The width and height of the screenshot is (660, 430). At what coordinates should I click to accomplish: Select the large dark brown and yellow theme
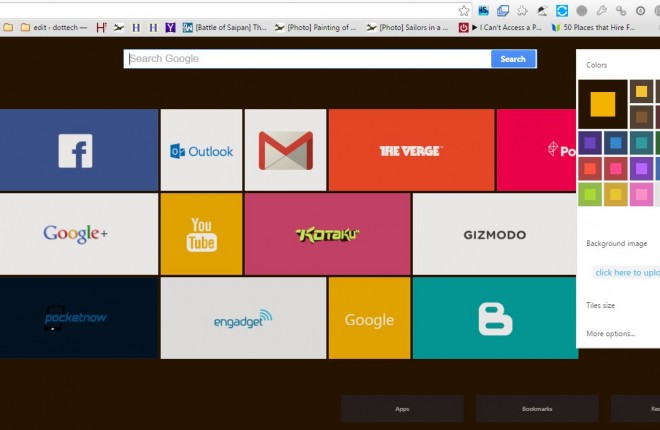pyautogui.click(x=603, y=104)
